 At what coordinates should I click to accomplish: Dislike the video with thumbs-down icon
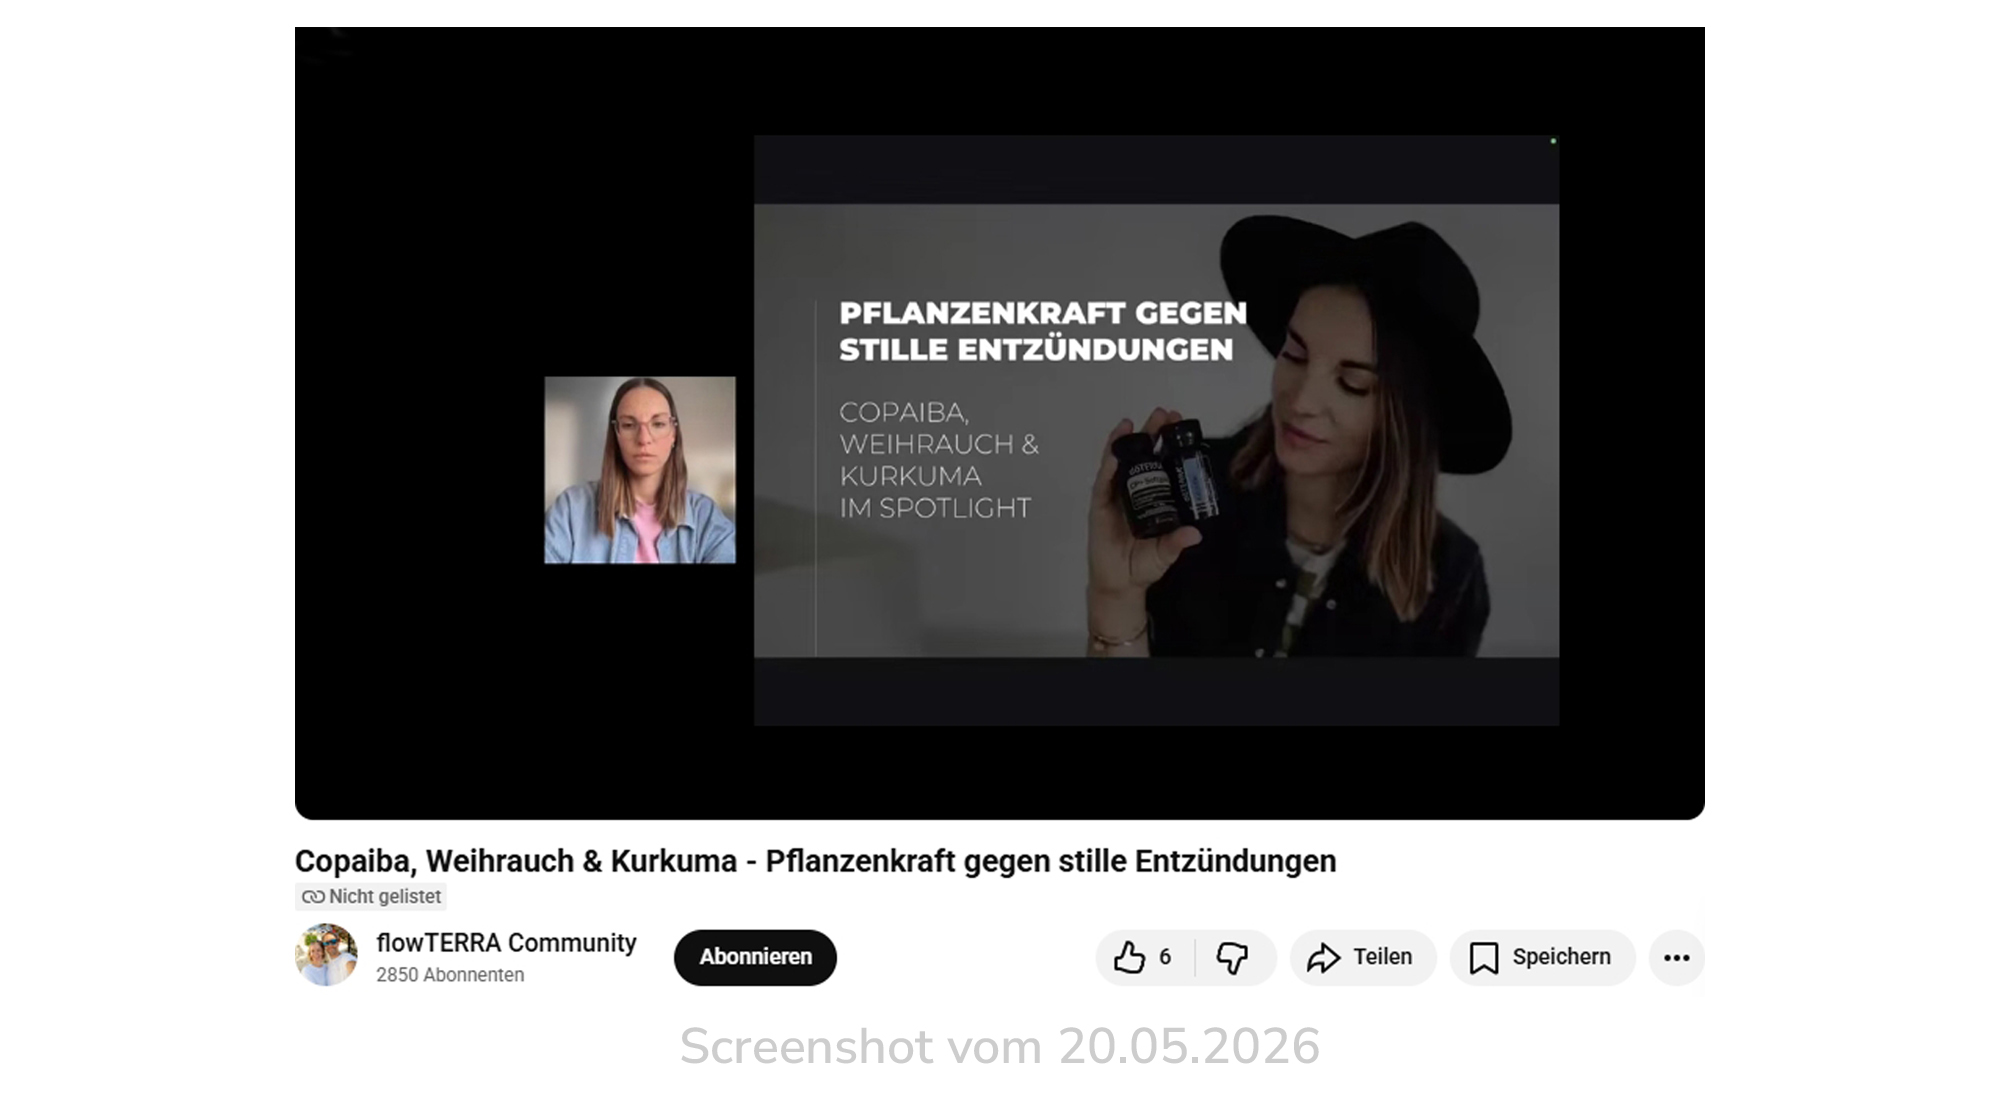coord(1235,957)
